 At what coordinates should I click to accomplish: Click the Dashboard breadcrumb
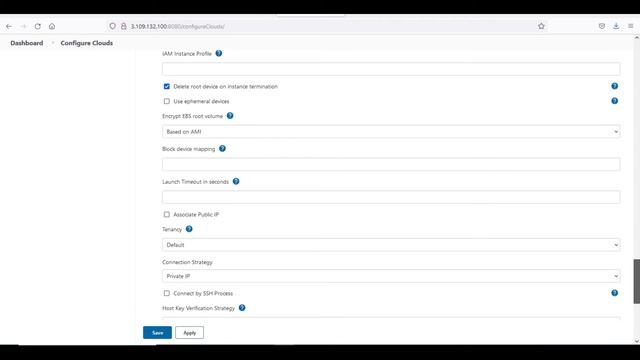click(27, 43)
